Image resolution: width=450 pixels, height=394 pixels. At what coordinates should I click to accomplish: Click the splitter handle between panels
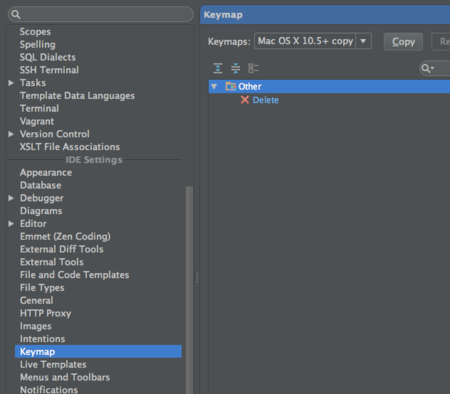coord(197,277)
